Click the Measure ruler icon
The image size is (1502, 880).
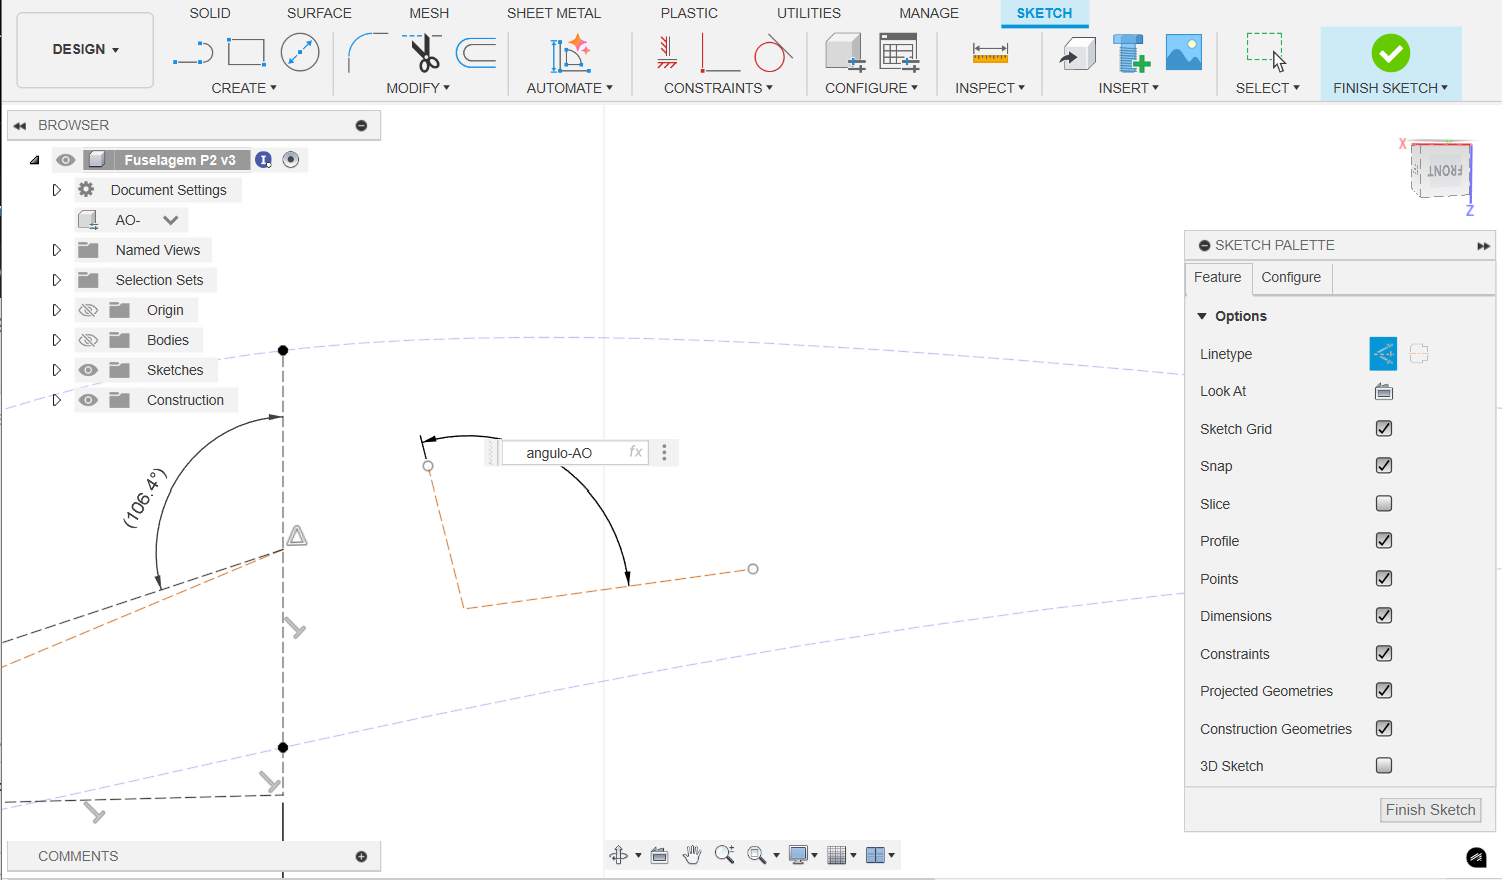click(x=989, y=53)
